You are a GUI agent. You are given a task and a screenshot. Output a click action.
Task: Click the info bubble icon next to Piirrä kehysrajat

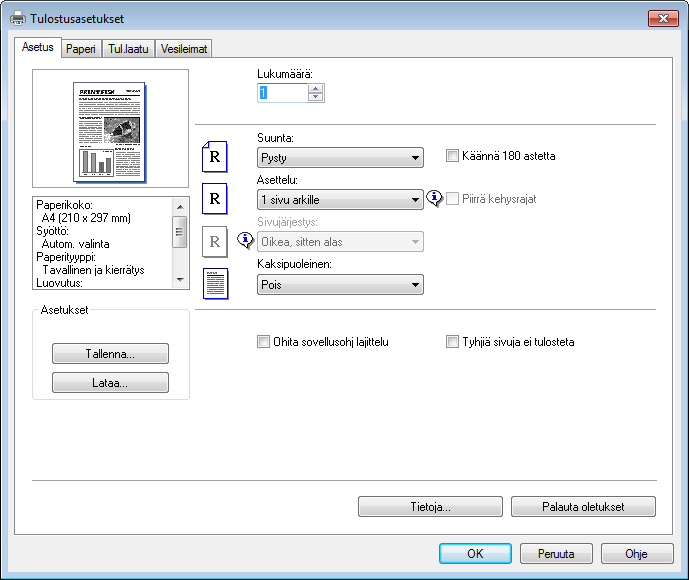click(x=434, y=198)
